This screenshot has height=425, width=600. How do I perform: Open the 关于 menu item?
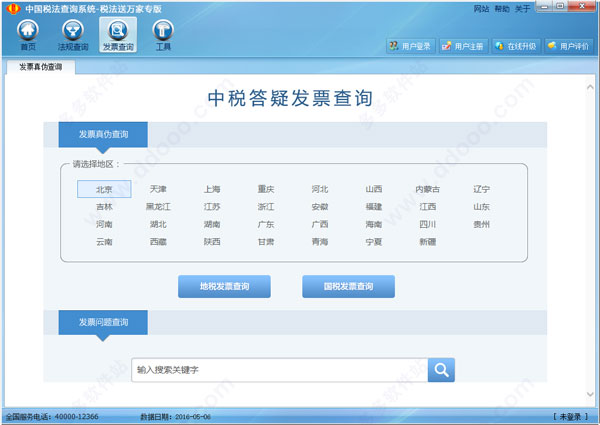tap(522, 8)
